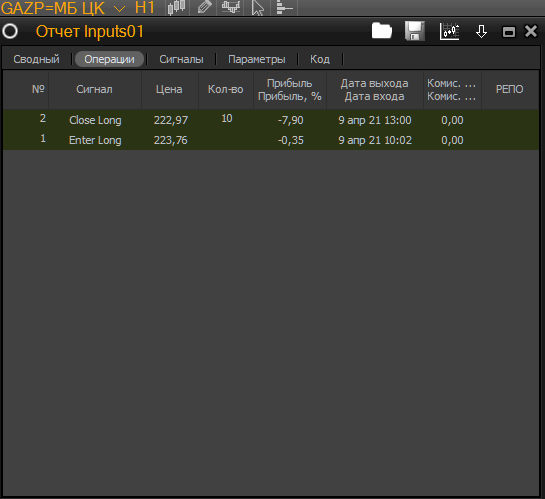Switch to the Сводный tab

coord(36,59)
